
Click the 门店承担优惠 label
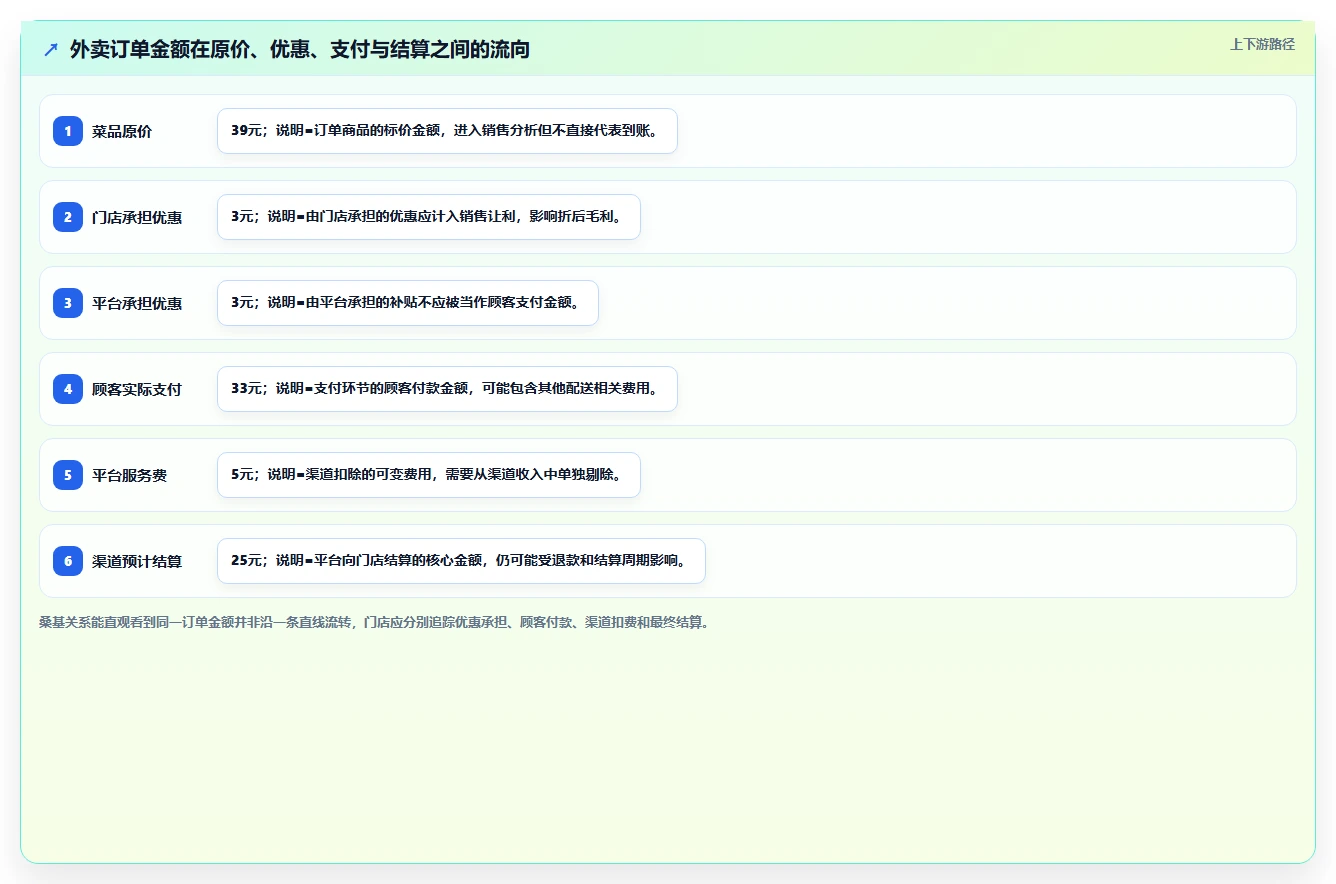tap(137, 217)
